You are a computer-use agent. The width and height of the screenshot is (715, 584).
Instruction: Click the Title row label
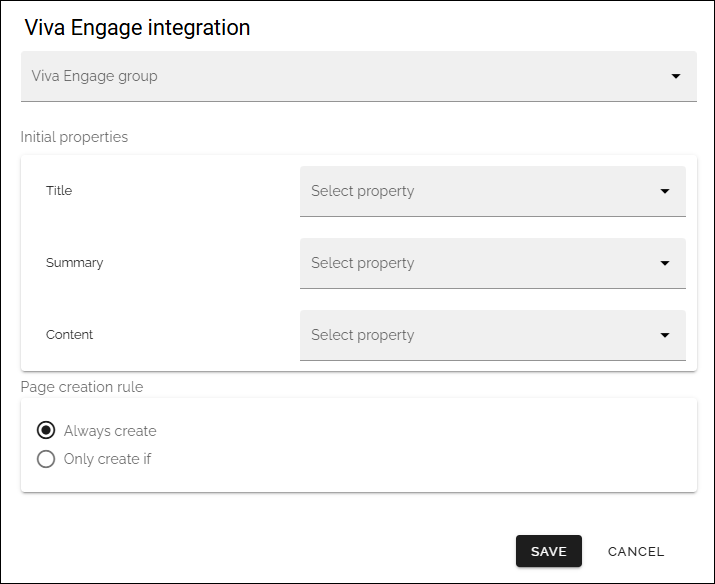[59, 191]
